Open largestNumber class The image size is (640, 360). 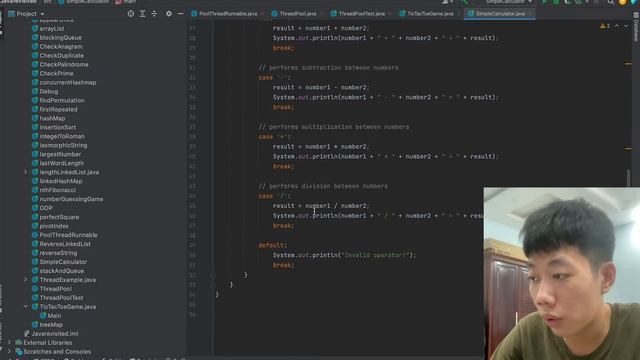point(60,154)
